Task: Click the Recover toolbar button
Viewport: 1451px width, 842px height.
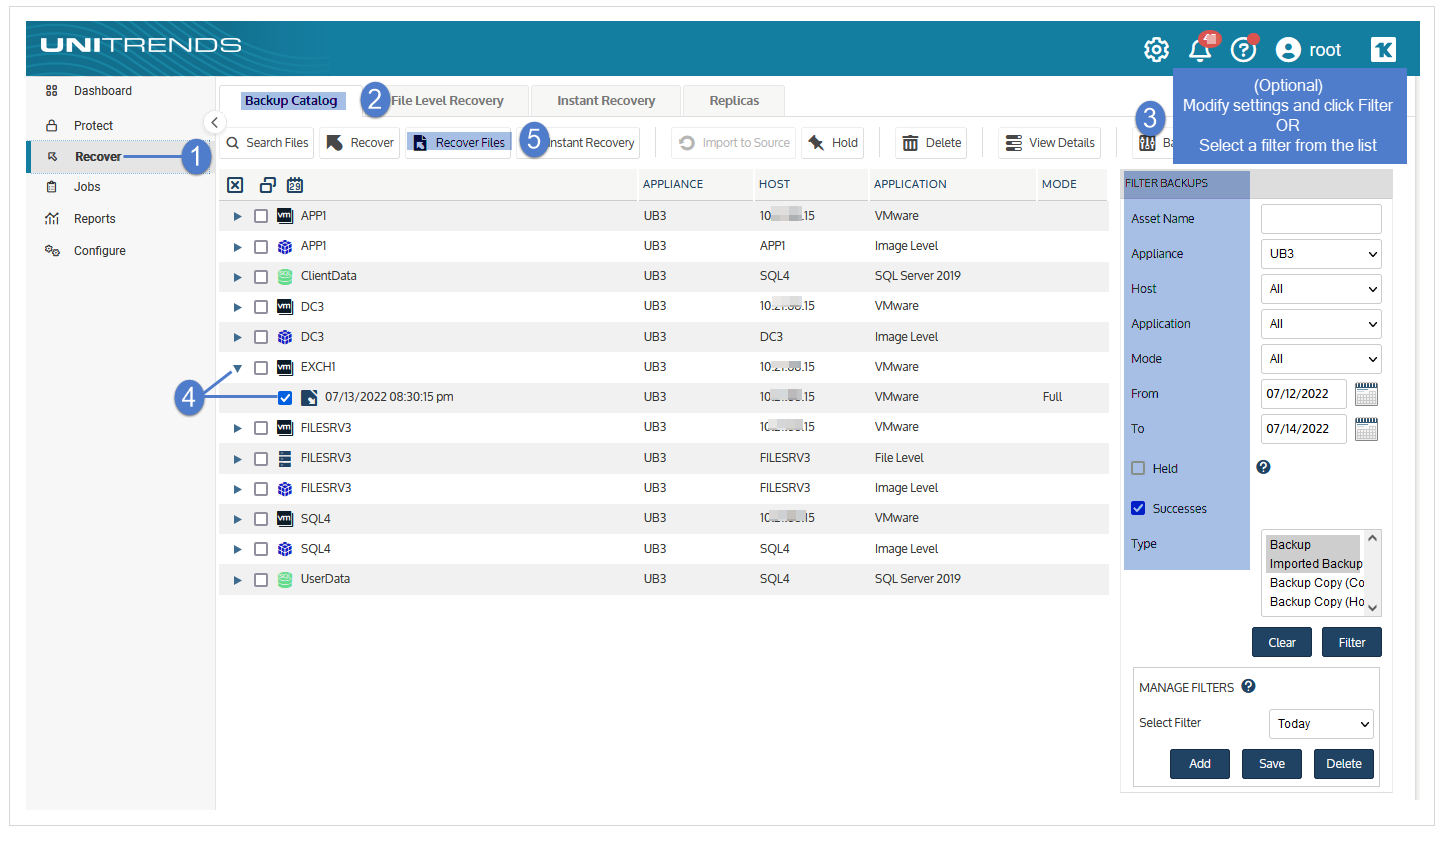Action: 360,143
